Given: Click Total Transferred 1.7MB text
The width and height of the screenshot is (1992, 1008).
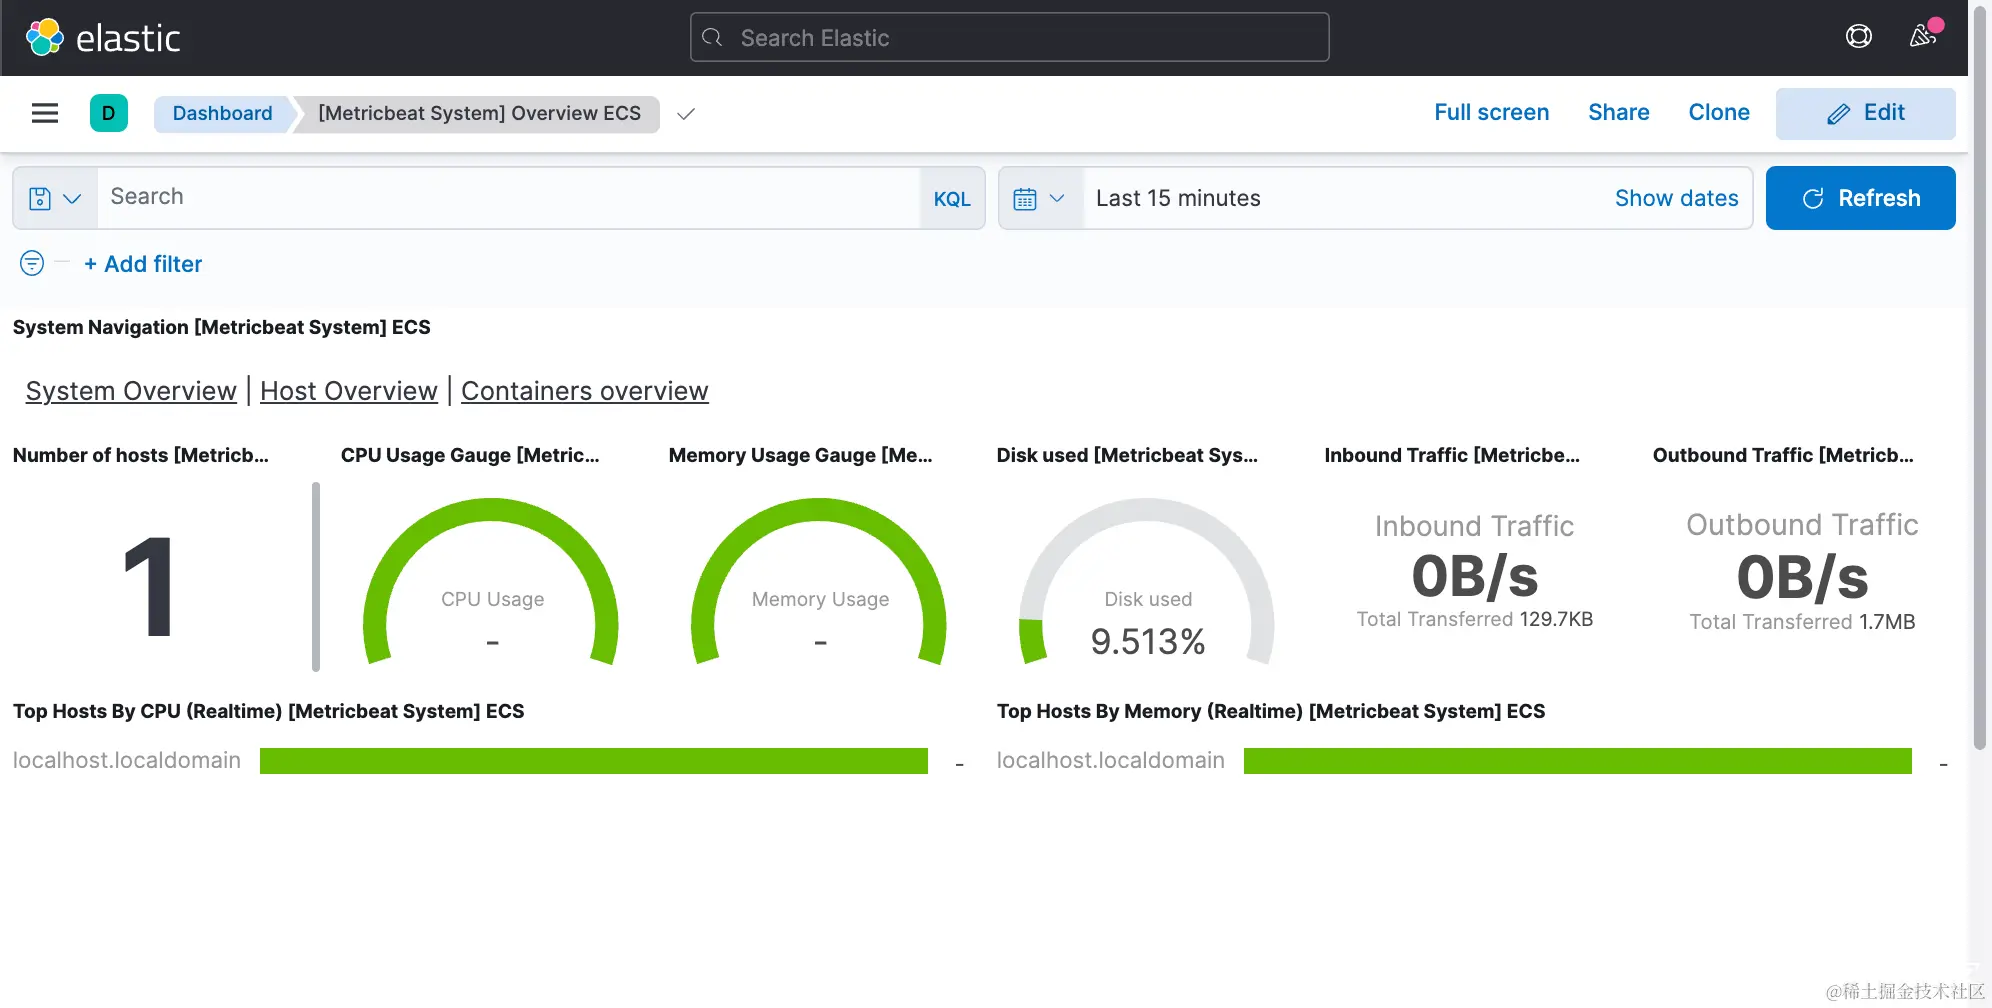Looking at the screenshot, I should (x=1802, y=622).
